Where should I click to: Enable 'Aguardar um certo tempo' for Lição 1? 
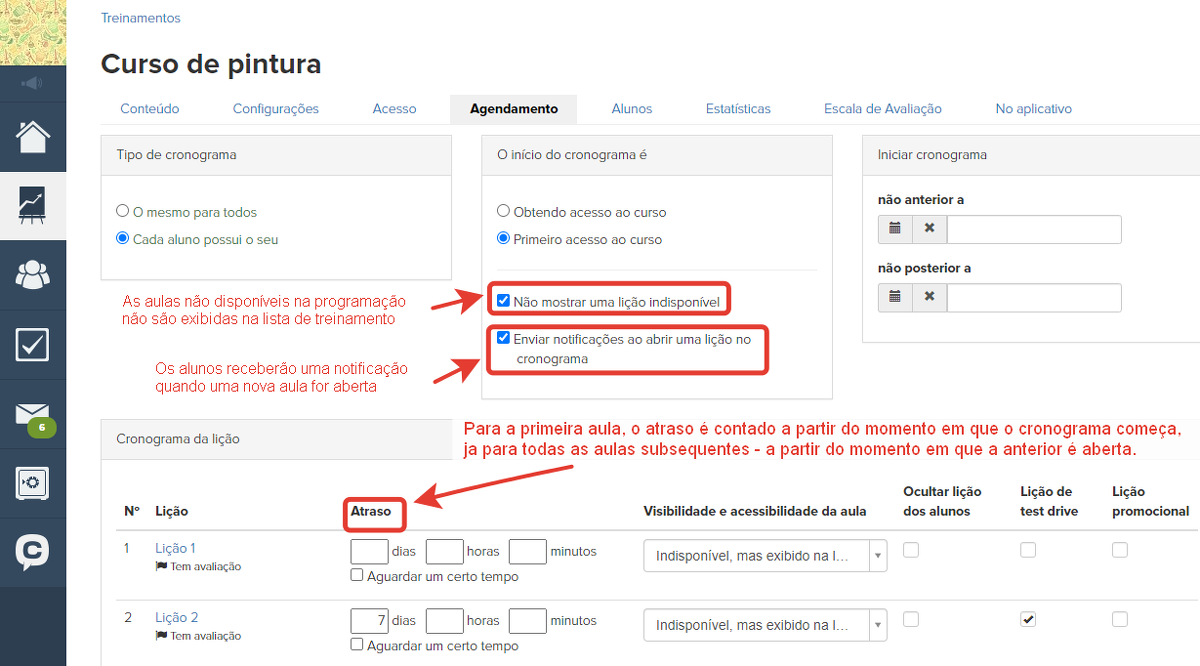[x=357, y=575]
